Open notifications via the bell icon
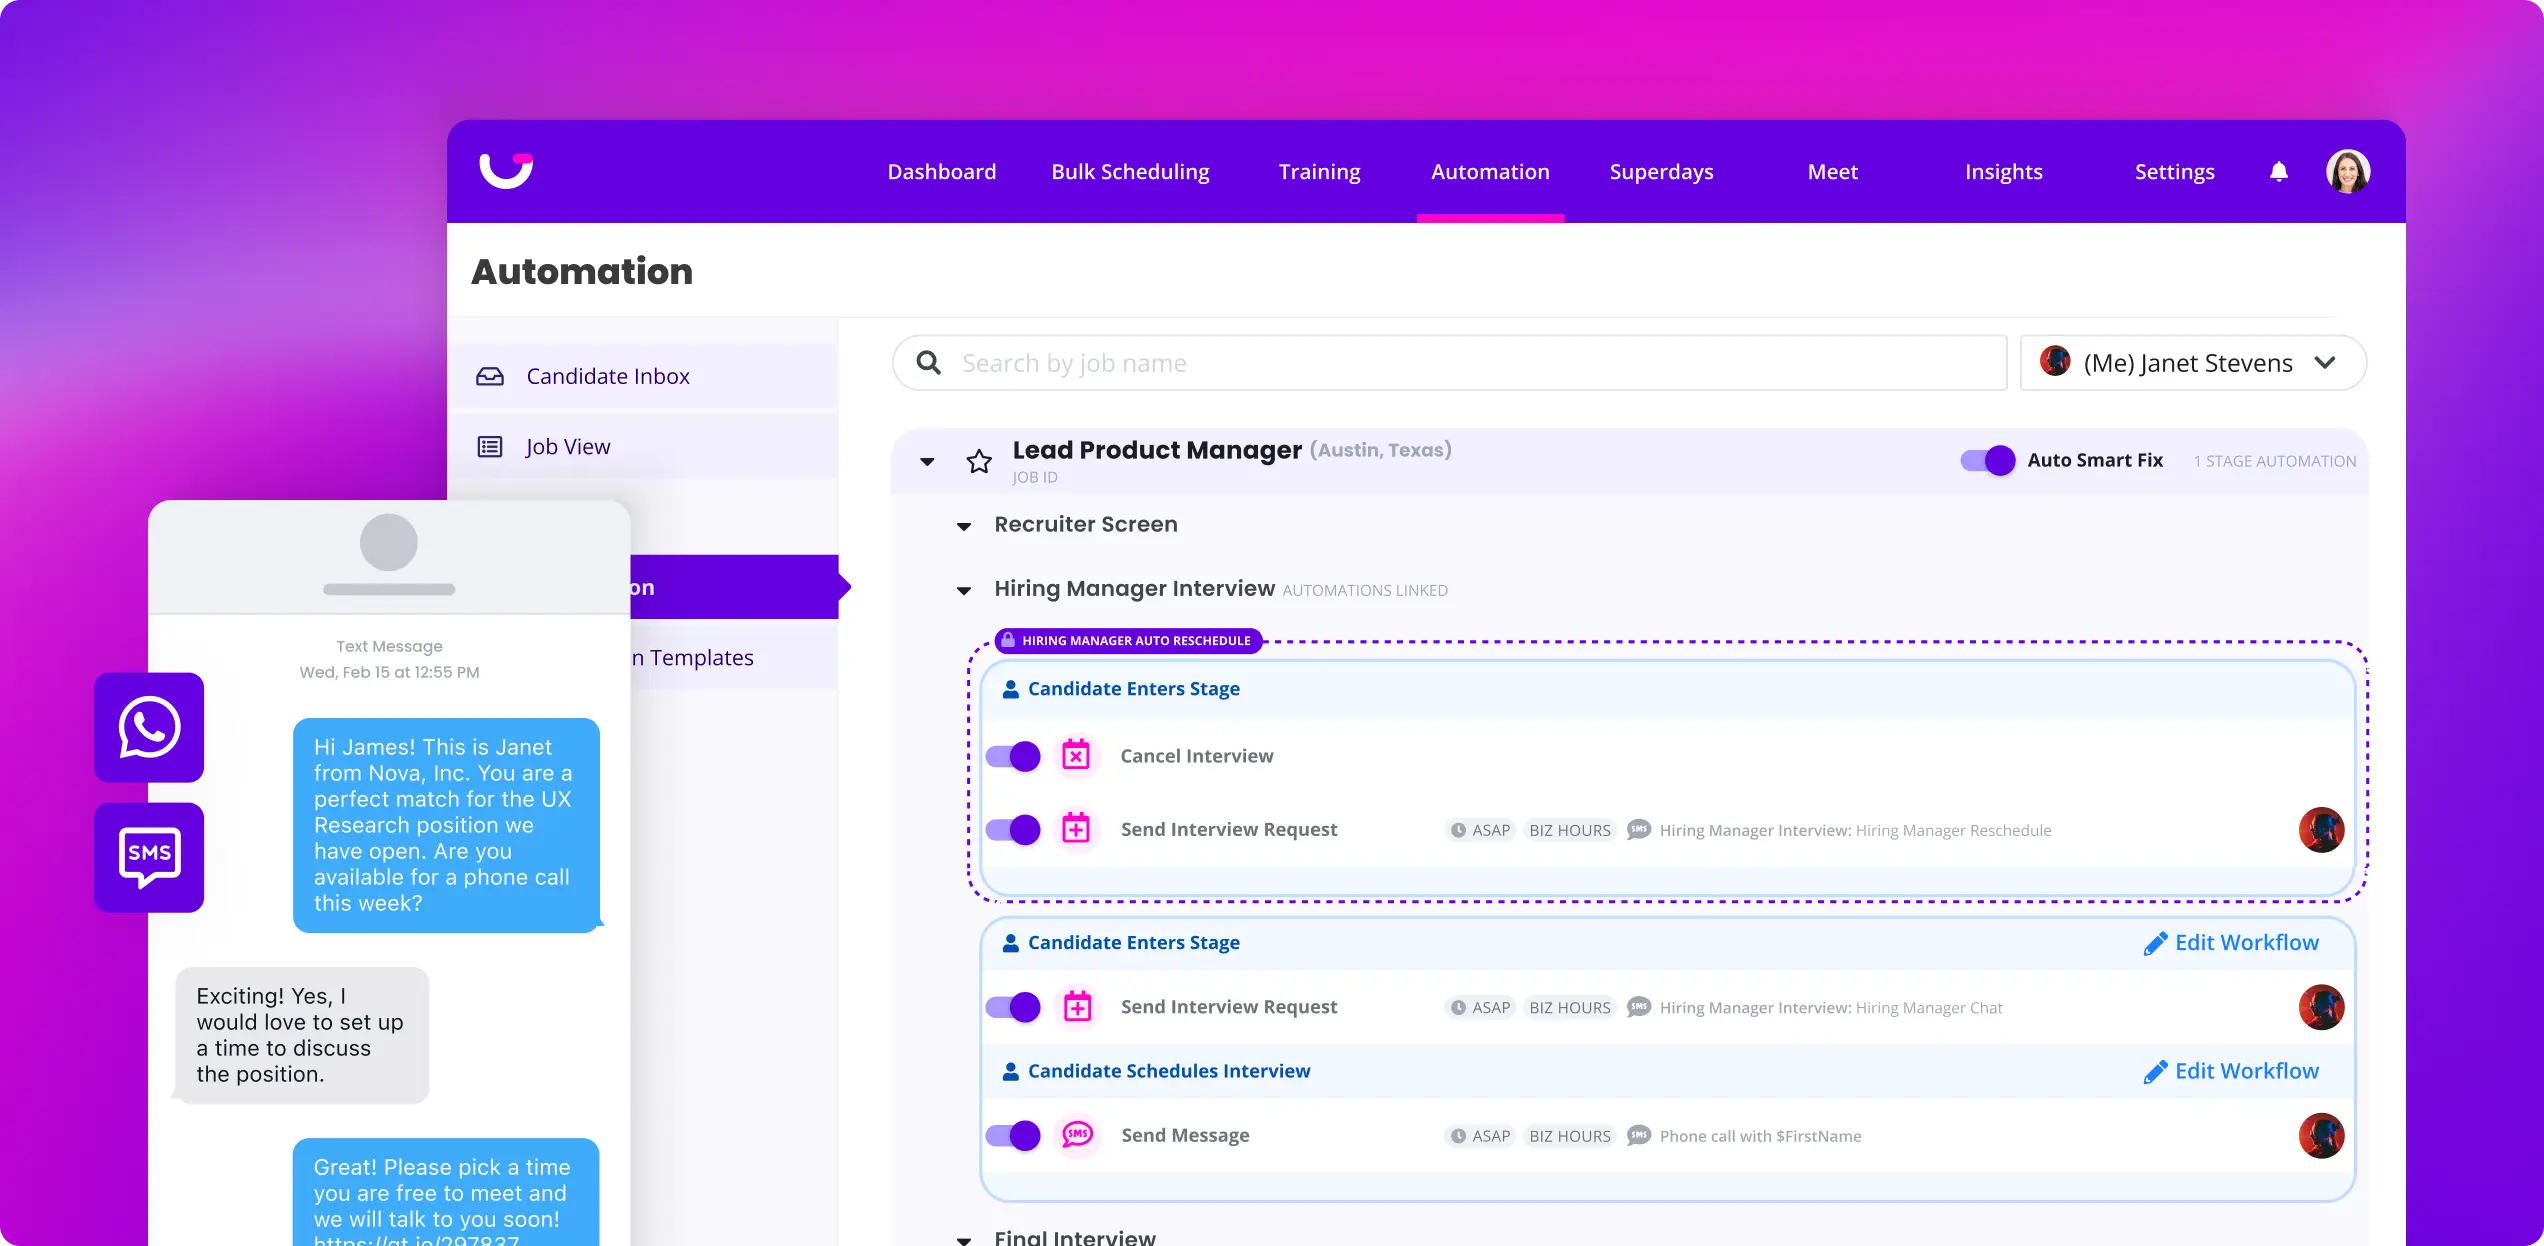The width and height of the screenshot is (2544, 1246). 2278,171
